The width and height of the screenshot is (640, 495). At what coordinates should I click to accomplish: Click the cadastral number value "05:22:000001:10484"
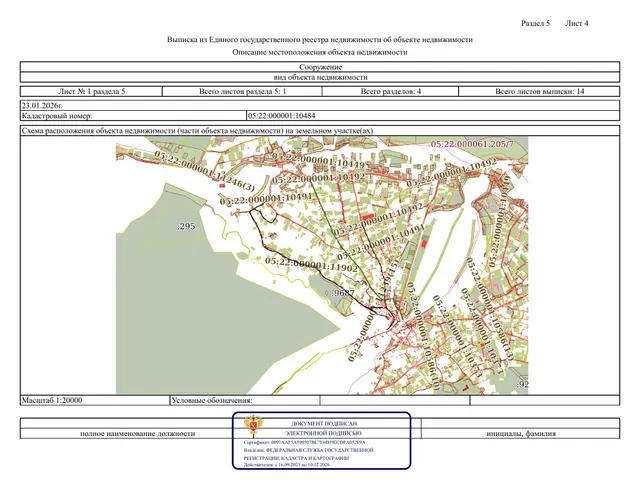click(282, 116)
